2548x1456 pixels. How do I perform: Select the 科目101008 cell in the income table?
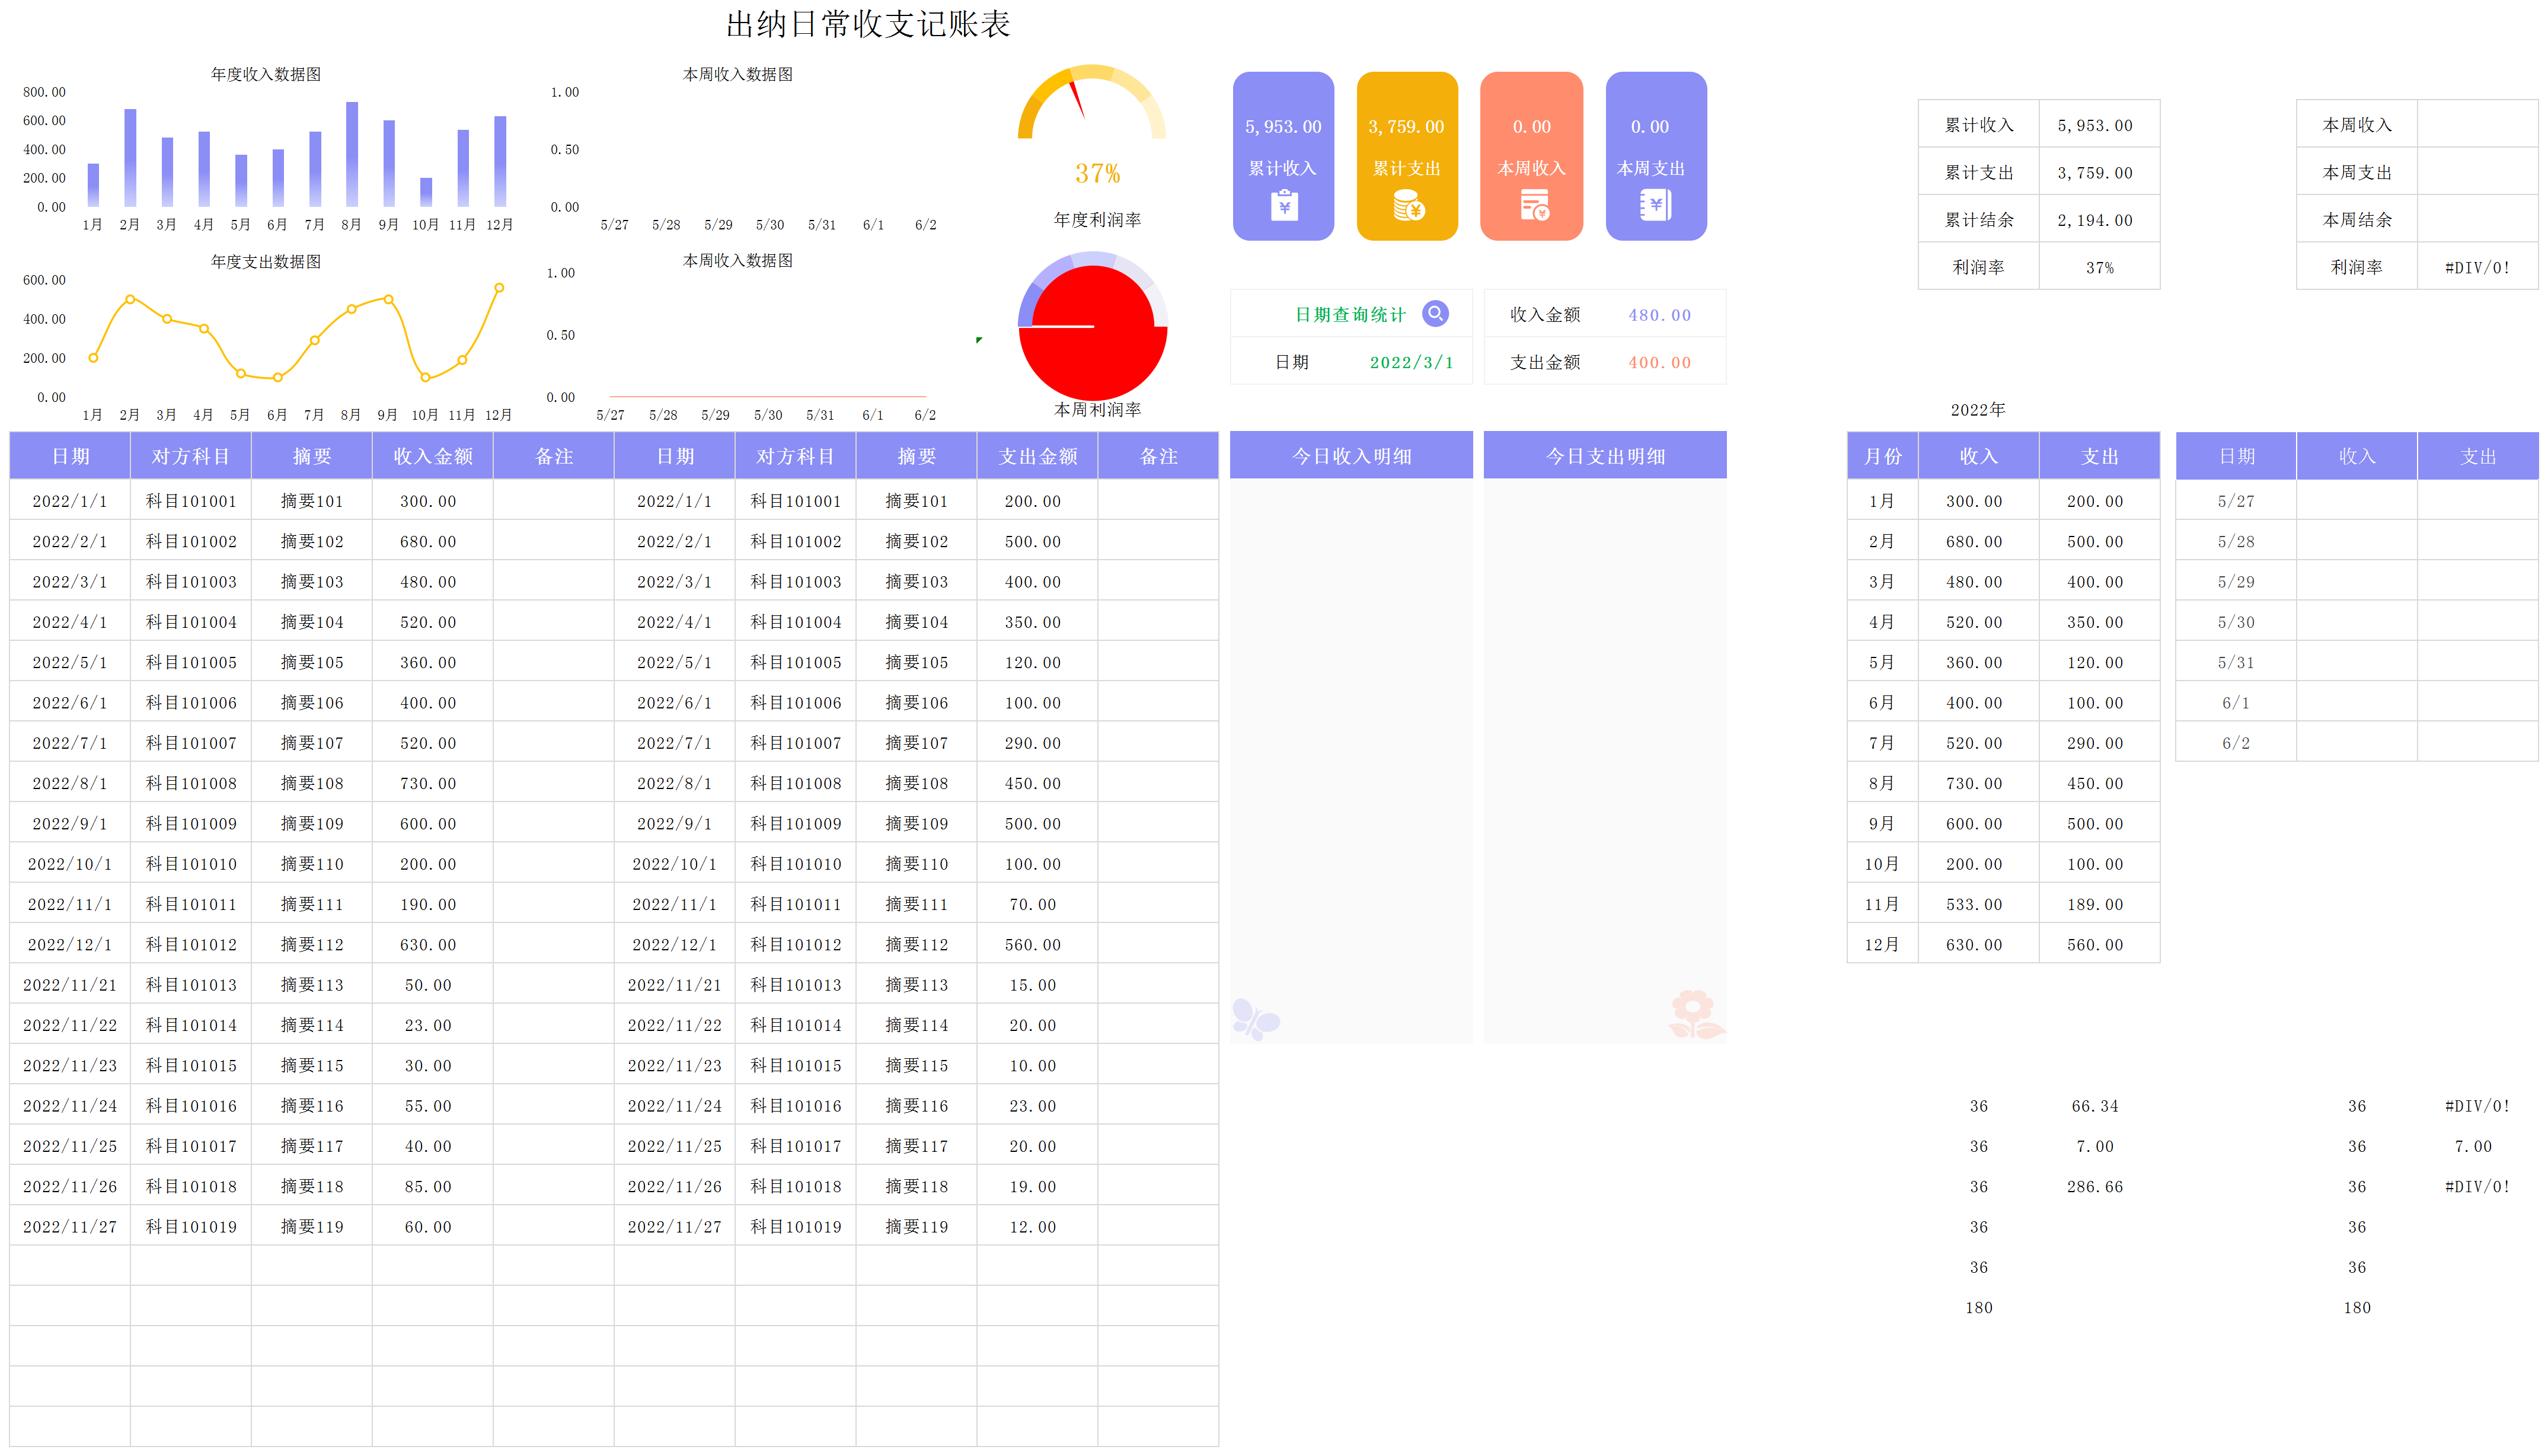pos(191,783)
